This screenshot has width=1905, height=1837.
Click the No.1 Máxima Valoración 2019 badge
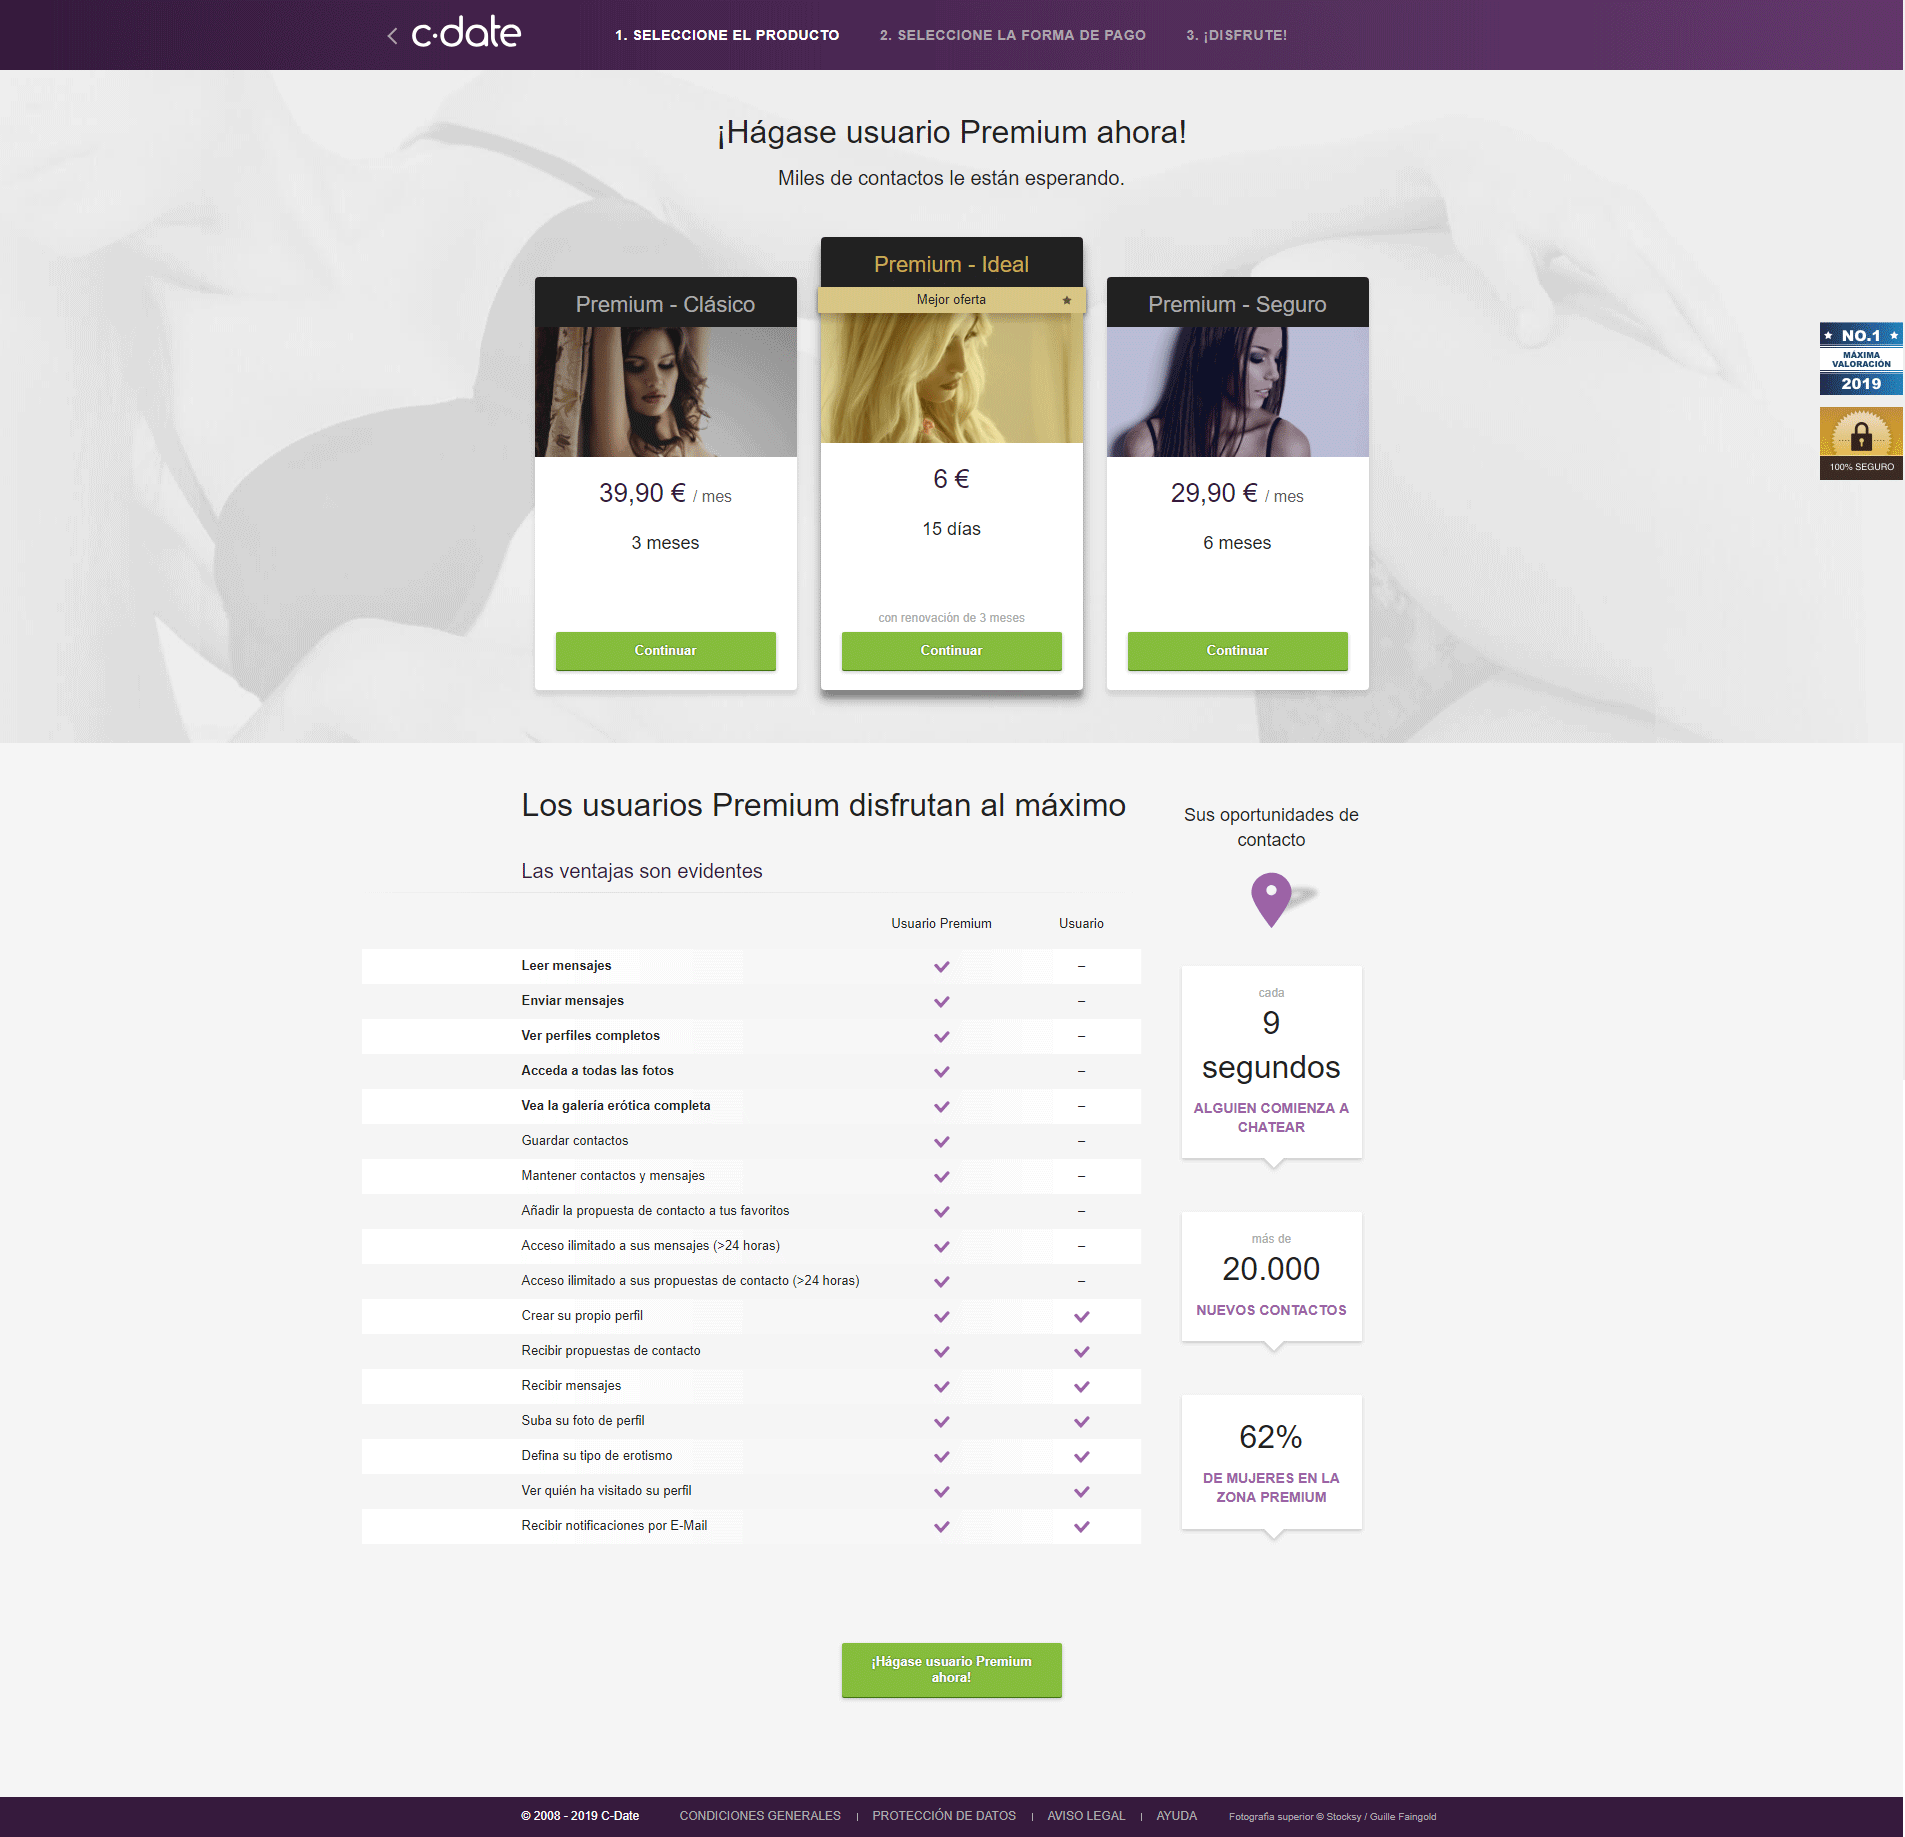pyautogui.click(x=1860, y=359)
